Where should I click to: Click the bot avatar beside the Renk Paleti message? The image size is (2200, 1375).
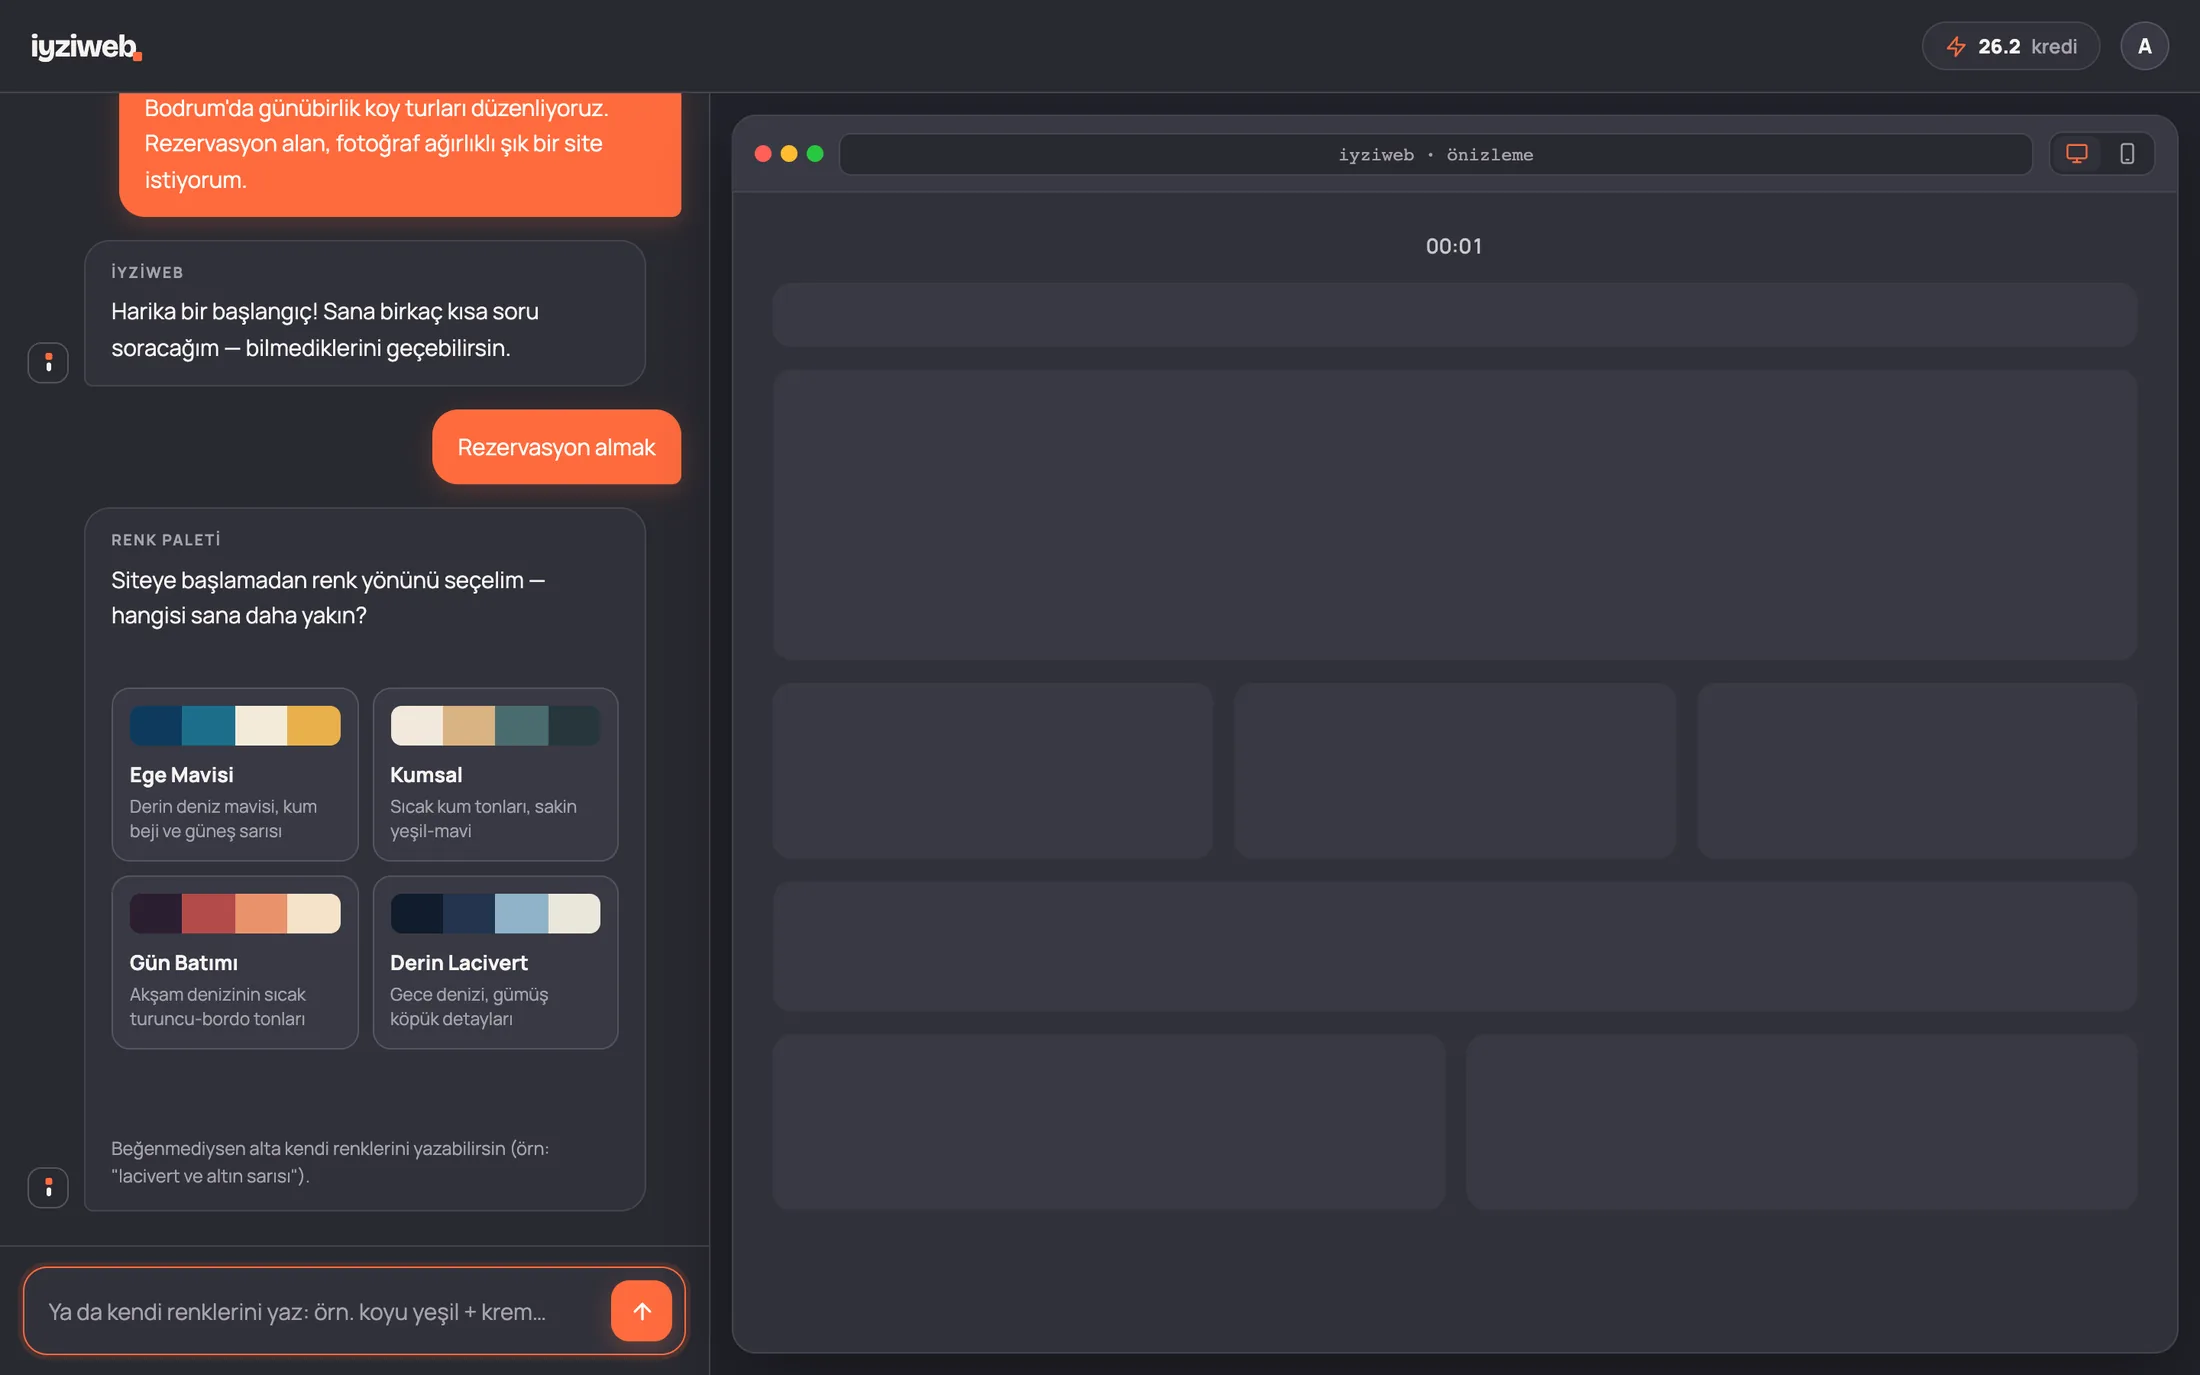(x=48, y=1187)
